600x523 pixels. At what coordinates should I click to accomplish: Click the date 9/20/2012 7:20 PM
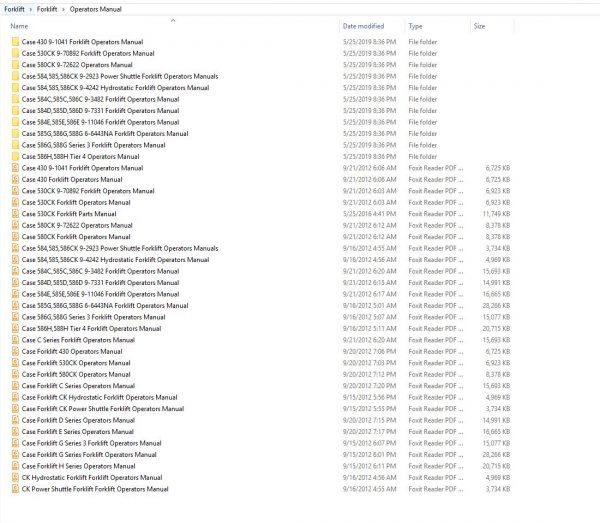pyautogui.click(x=369, y=386)
